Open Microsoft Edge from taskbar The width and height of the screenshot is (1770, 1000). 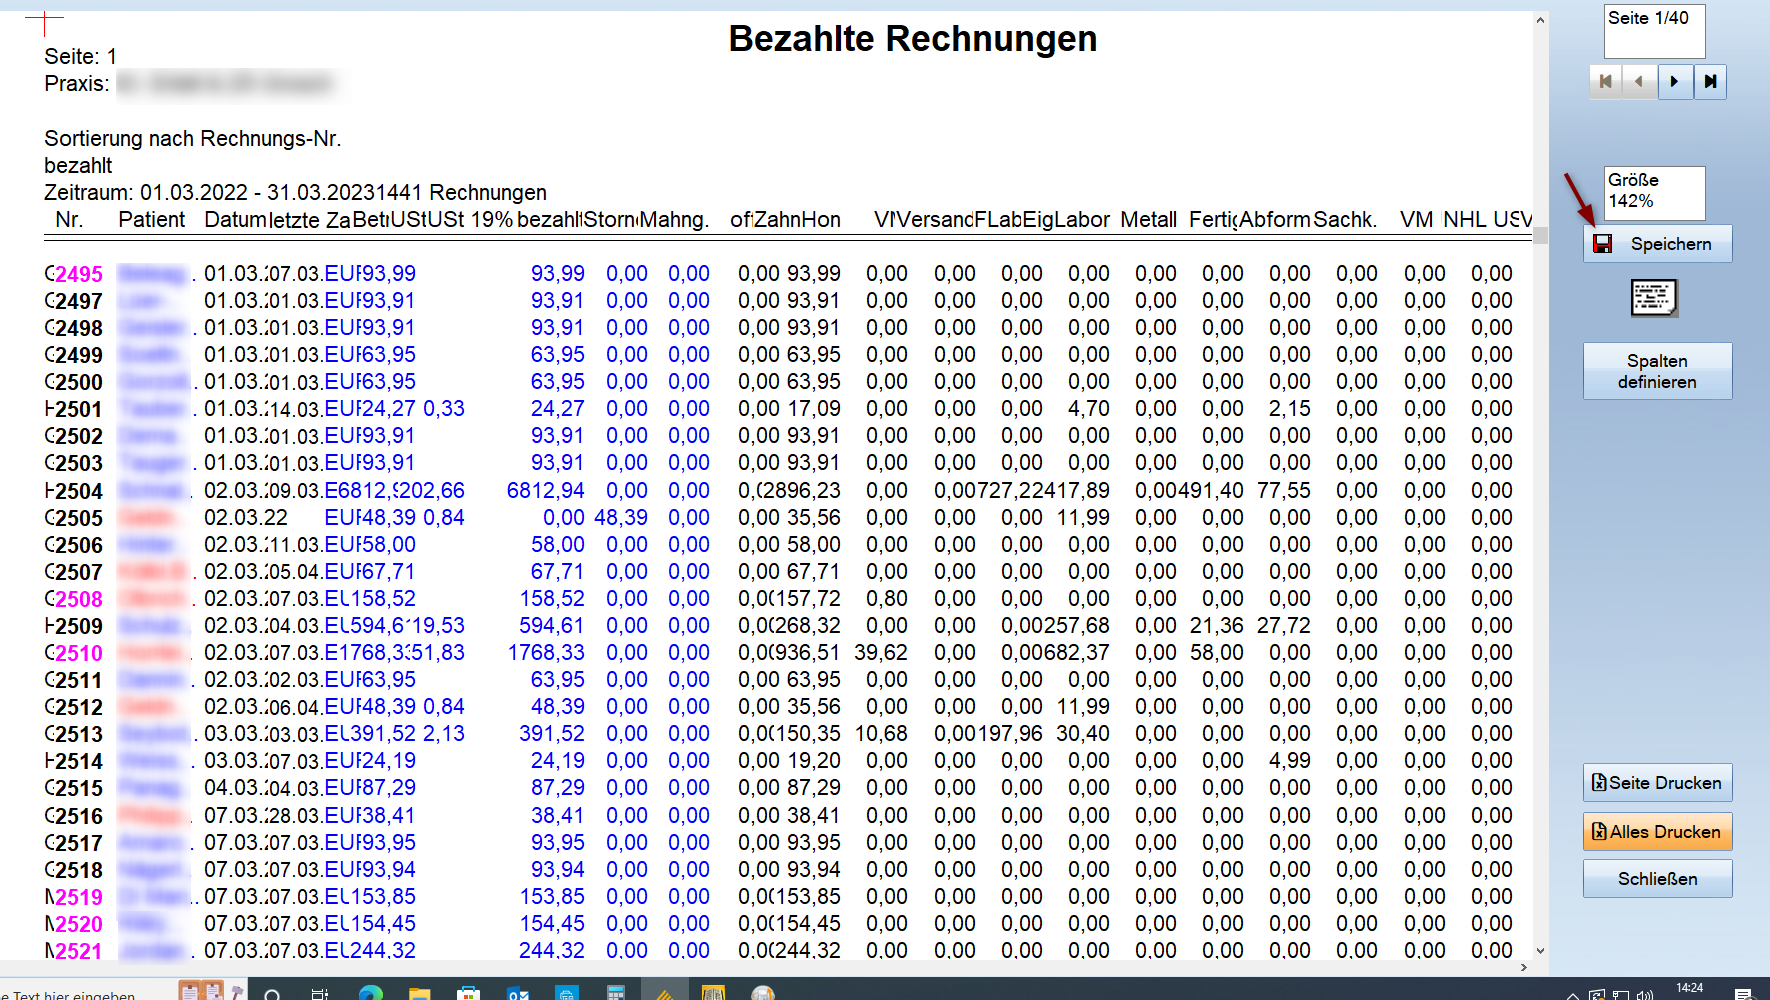[371, 992]
